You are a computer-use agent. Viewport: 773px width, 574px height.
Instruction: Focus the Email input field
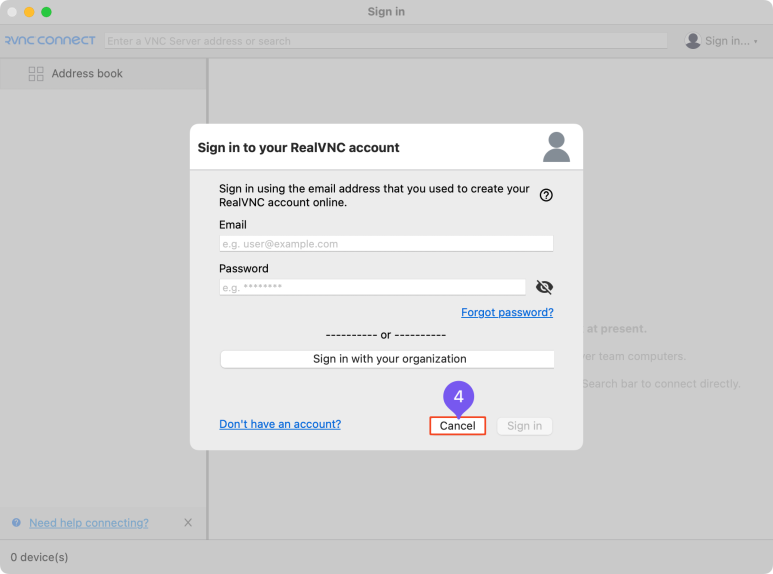click(x=386, y=244)
